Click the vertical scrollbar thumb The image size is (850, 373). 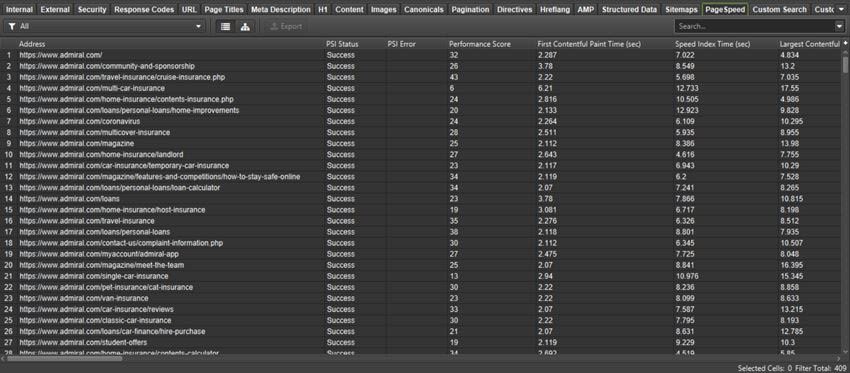coord(845,64)
